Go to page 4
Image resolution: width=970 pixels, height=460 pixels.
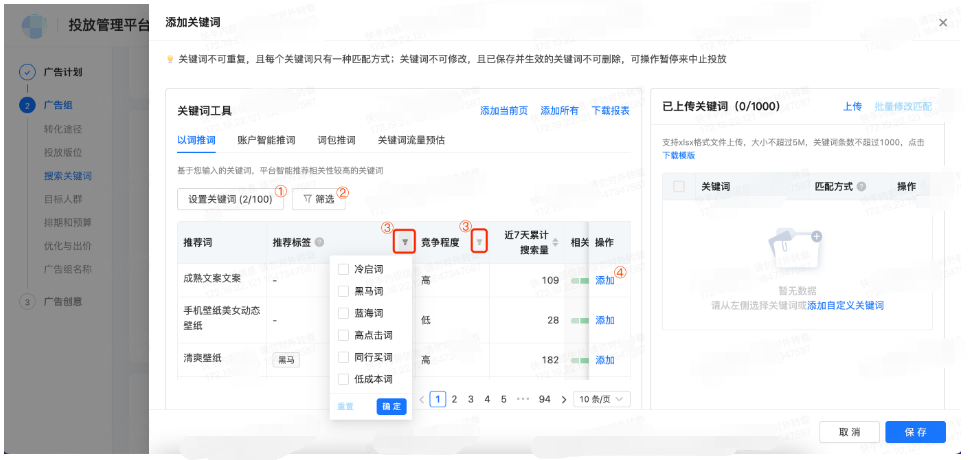point(487,399)
